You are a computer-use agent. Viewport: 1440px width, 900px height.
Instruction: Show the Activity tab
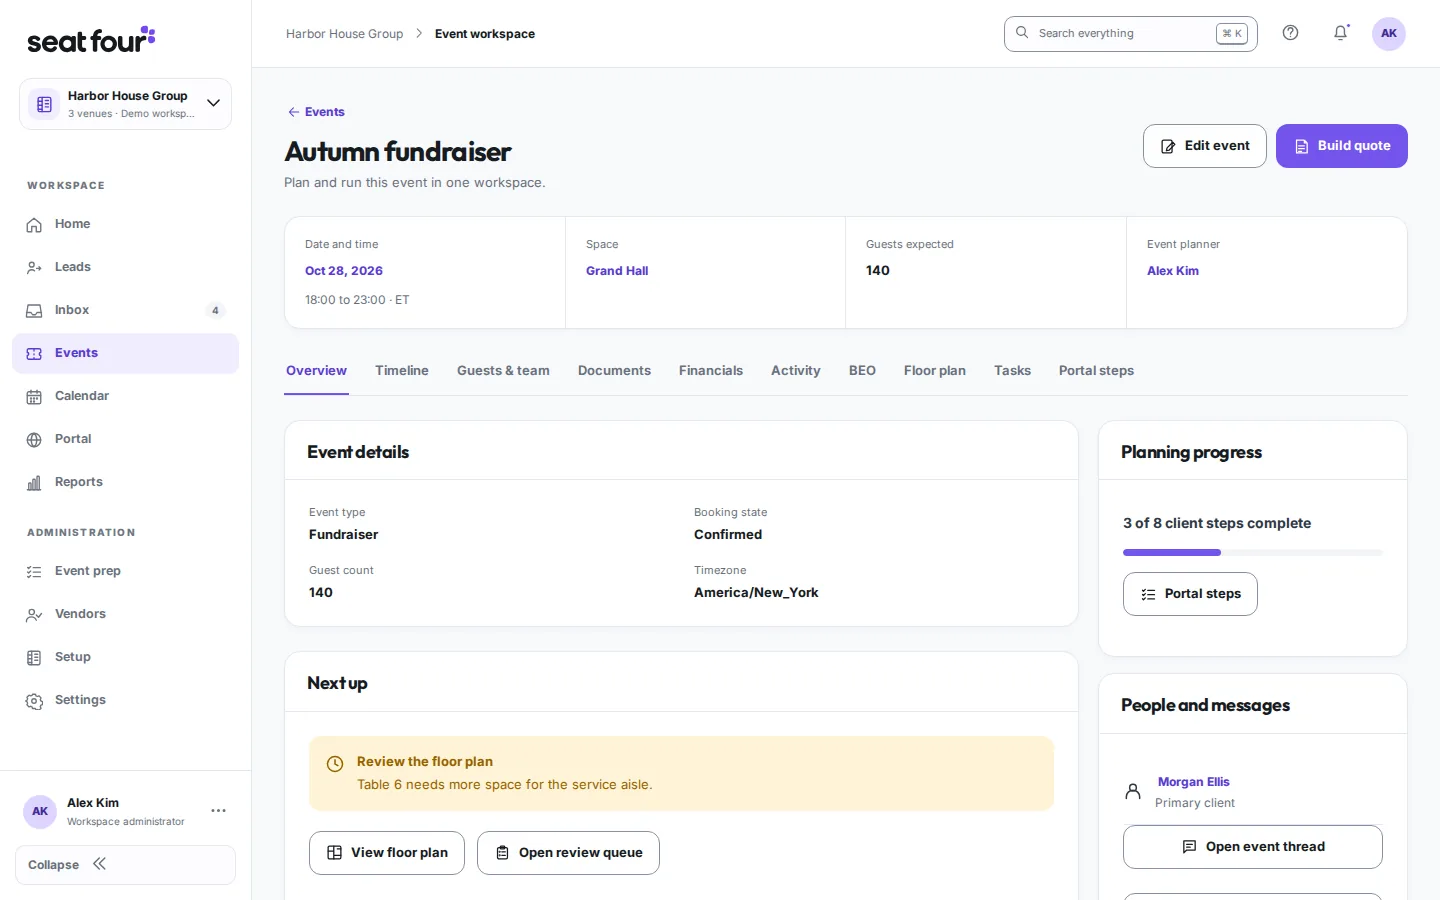[796, 371]
